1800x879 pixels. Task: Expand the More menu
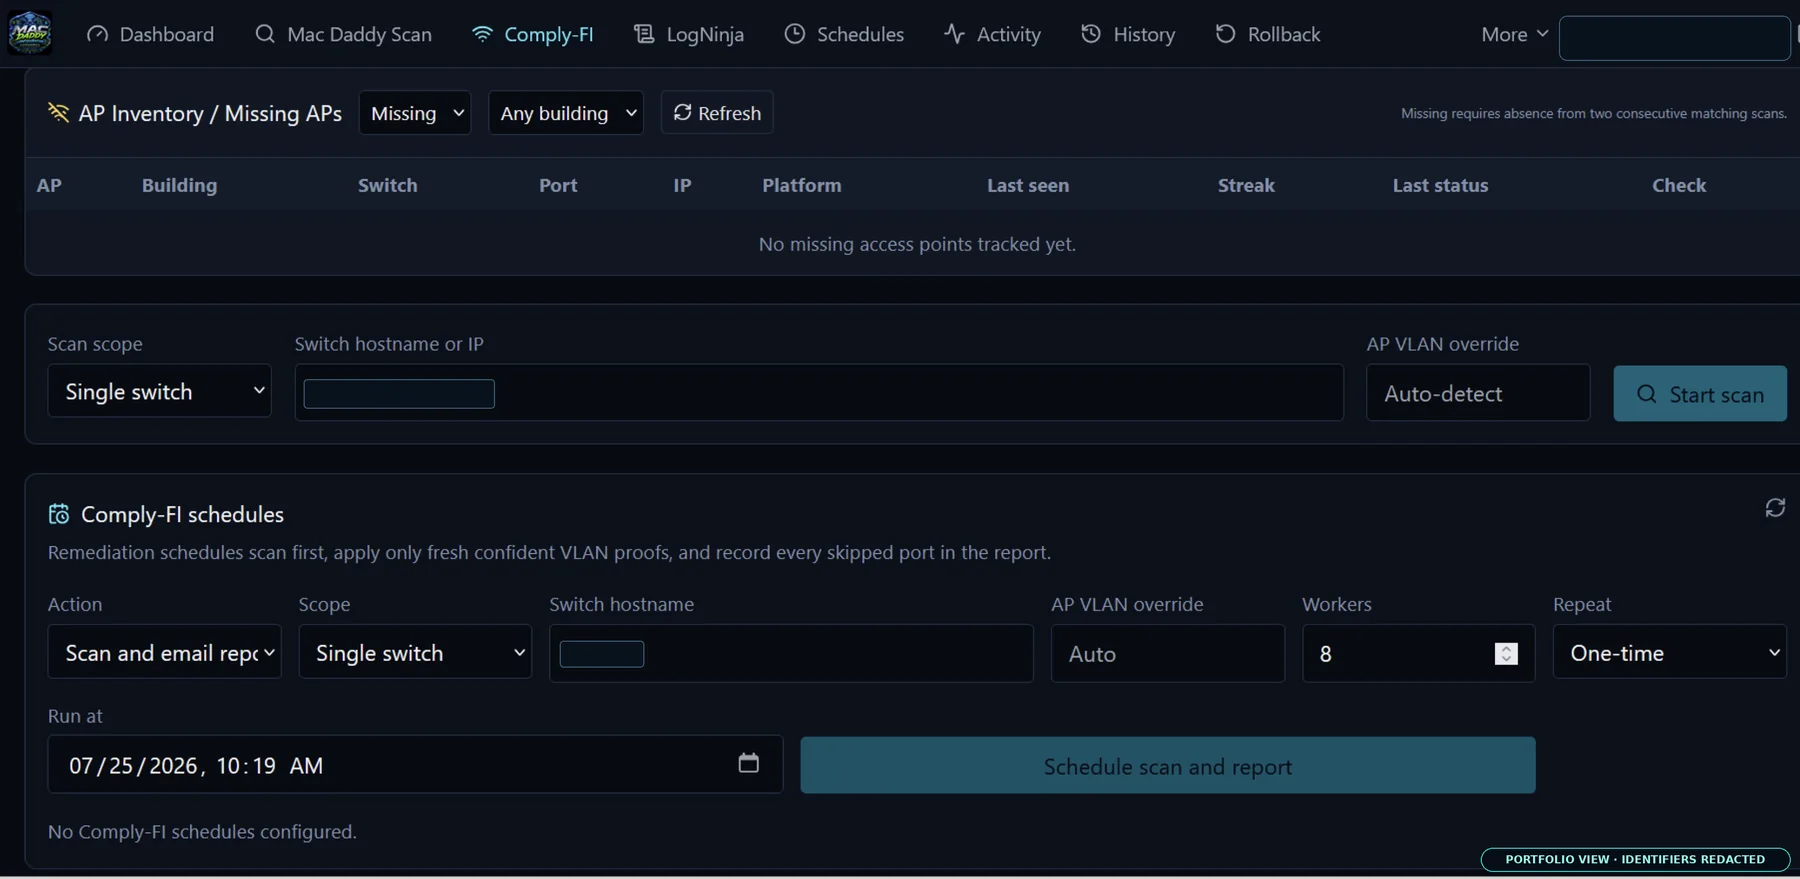1514,34
